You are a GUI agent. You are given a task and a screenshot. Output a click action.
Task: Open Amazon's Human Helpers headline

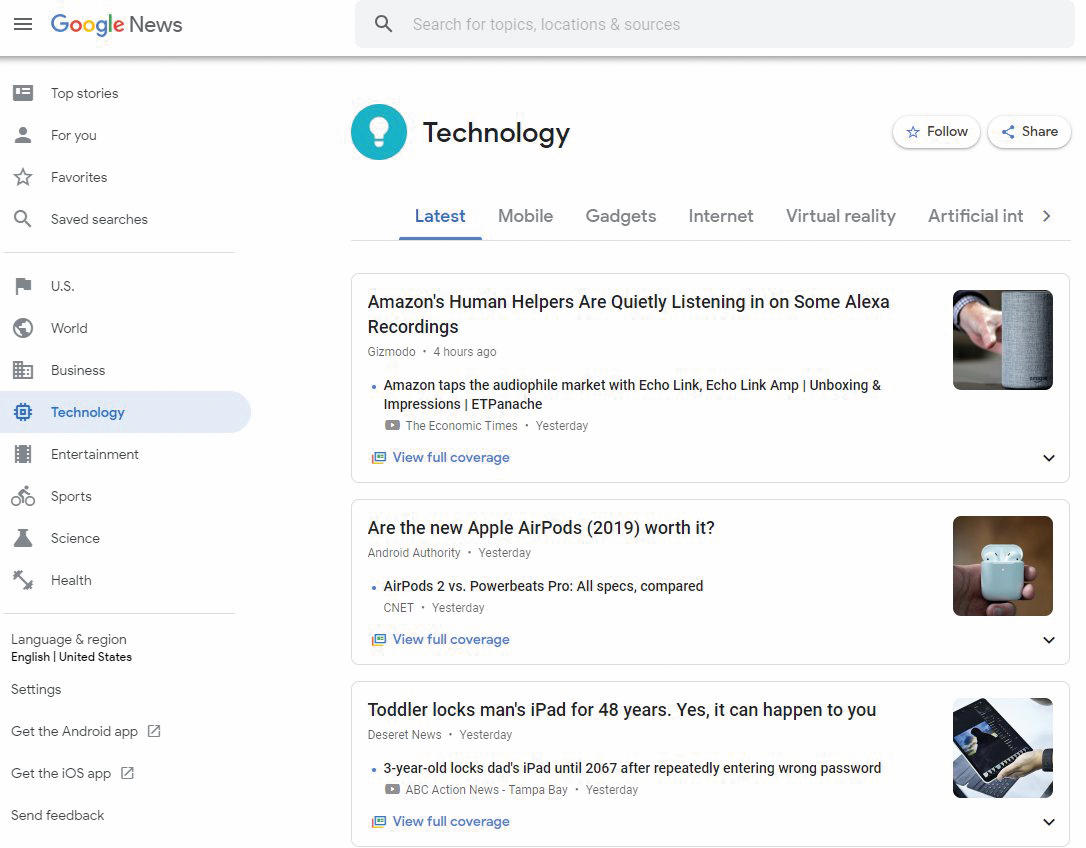628,314
